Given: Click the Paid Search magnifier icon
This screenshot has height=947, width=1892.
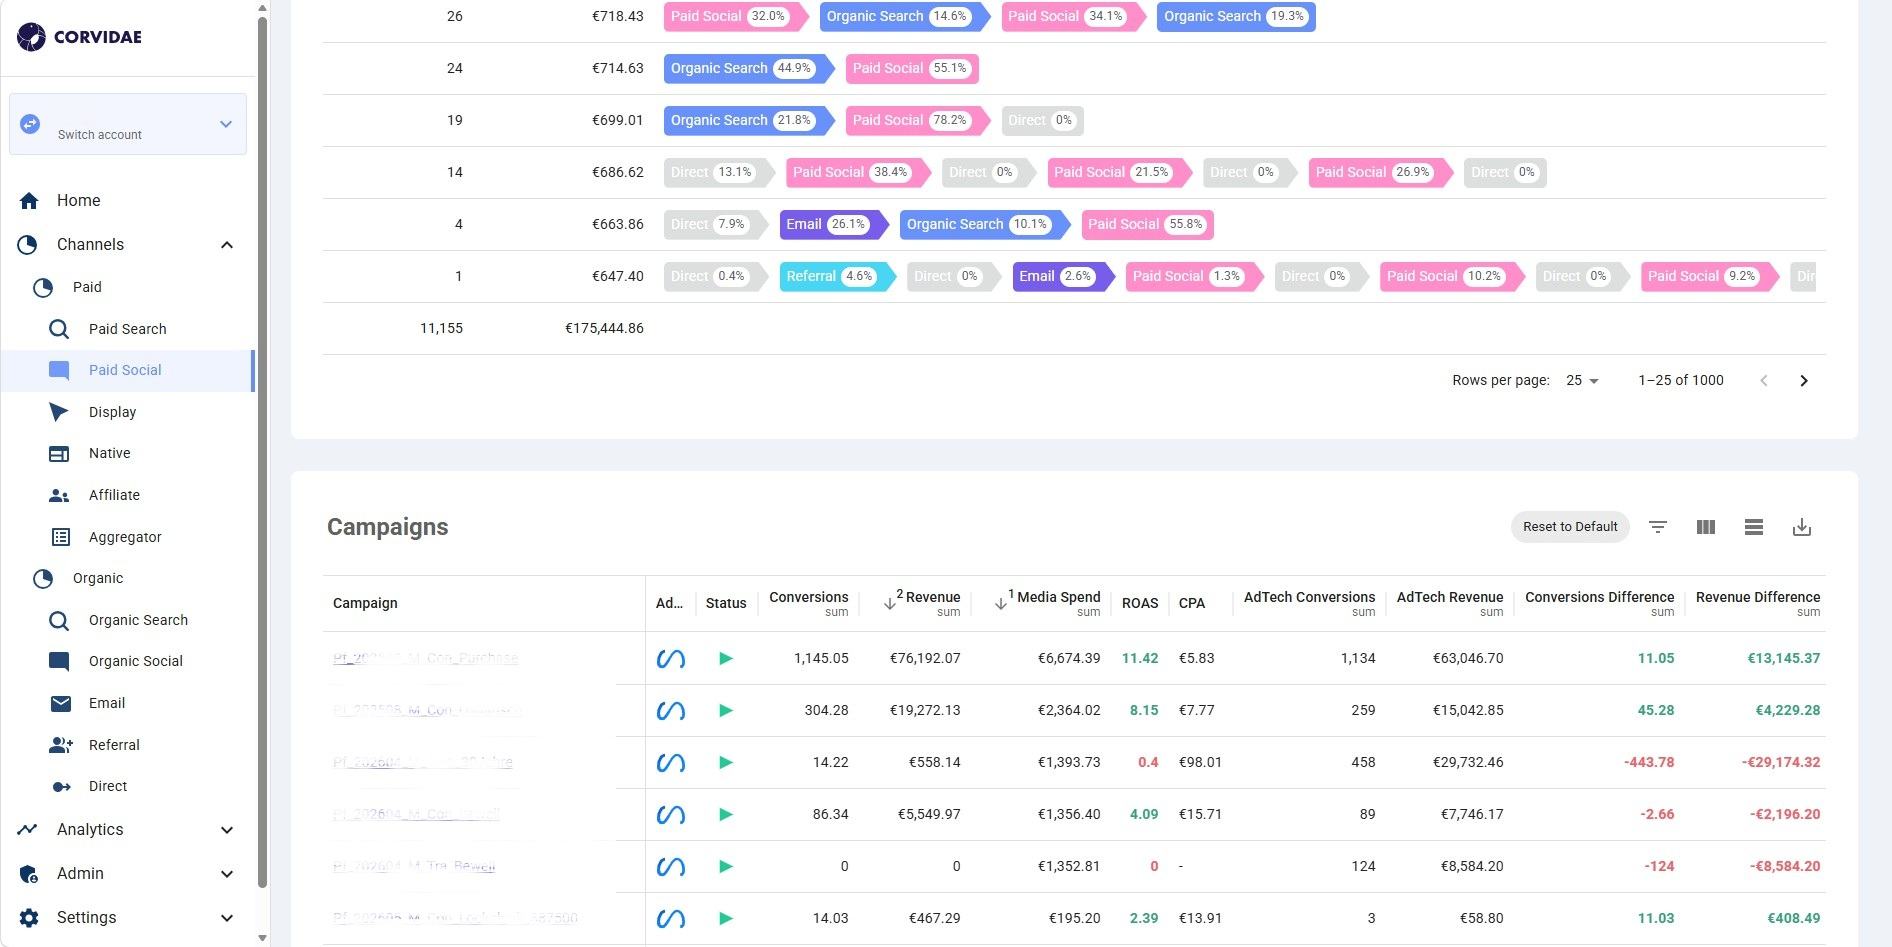Looking at the screenshot, I should (59, 329).
